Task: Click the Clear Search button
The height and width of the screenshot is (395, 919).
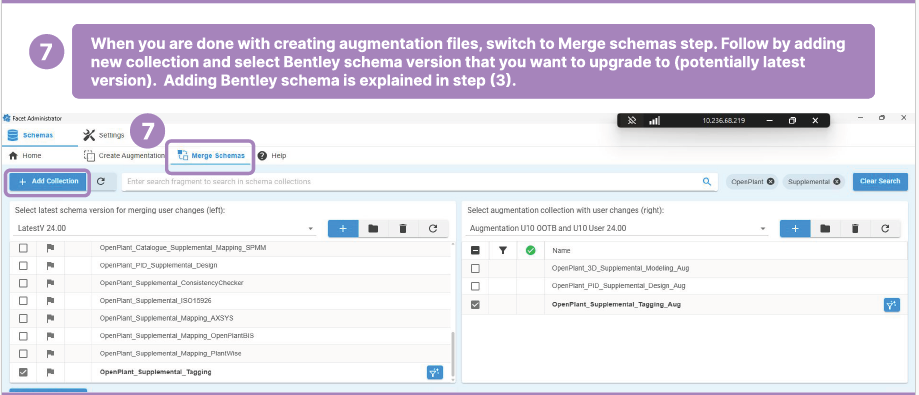Action: pyautogui.click(x=880, y=182)
